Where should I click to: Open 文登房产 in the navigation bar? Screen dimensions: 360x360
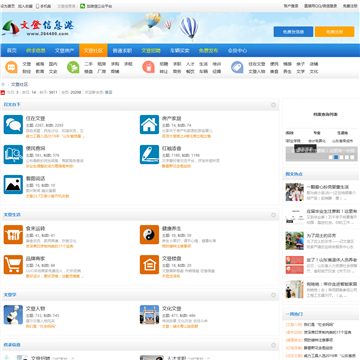point(65,51)
